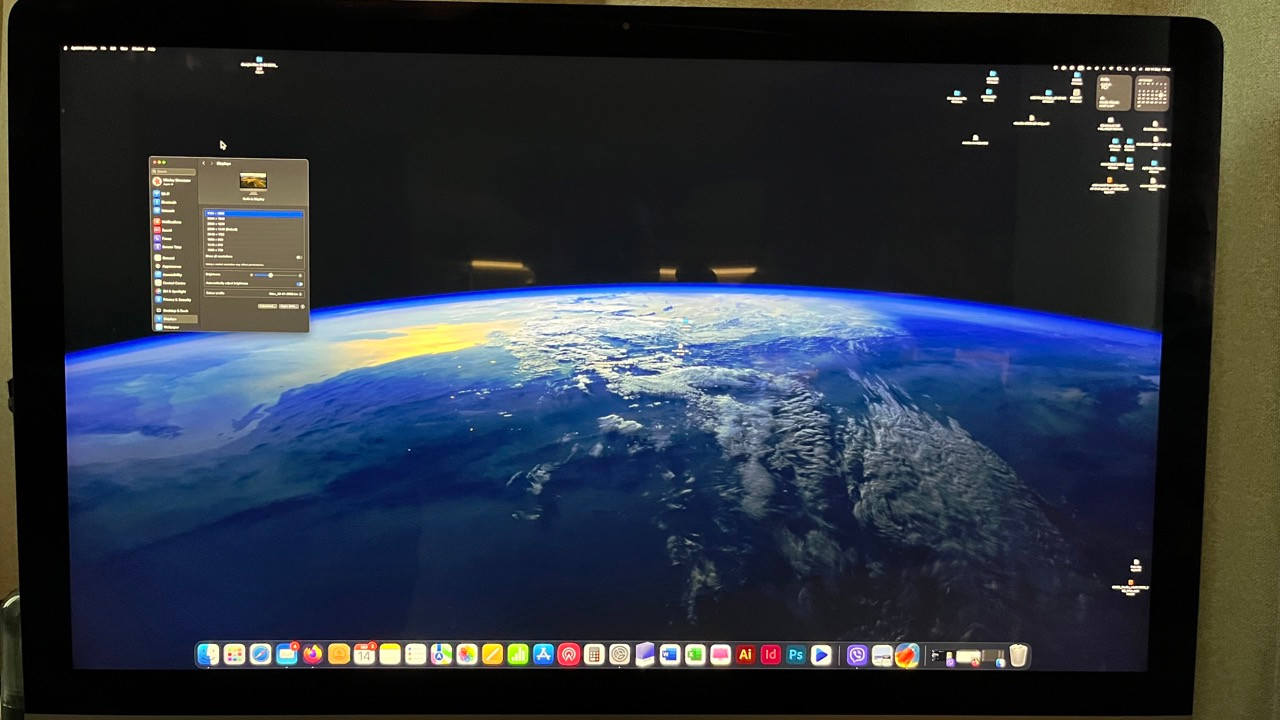Click the Advanced… button in Displays
This screenshot has height=720, width=1280.
tap(266, 306)
